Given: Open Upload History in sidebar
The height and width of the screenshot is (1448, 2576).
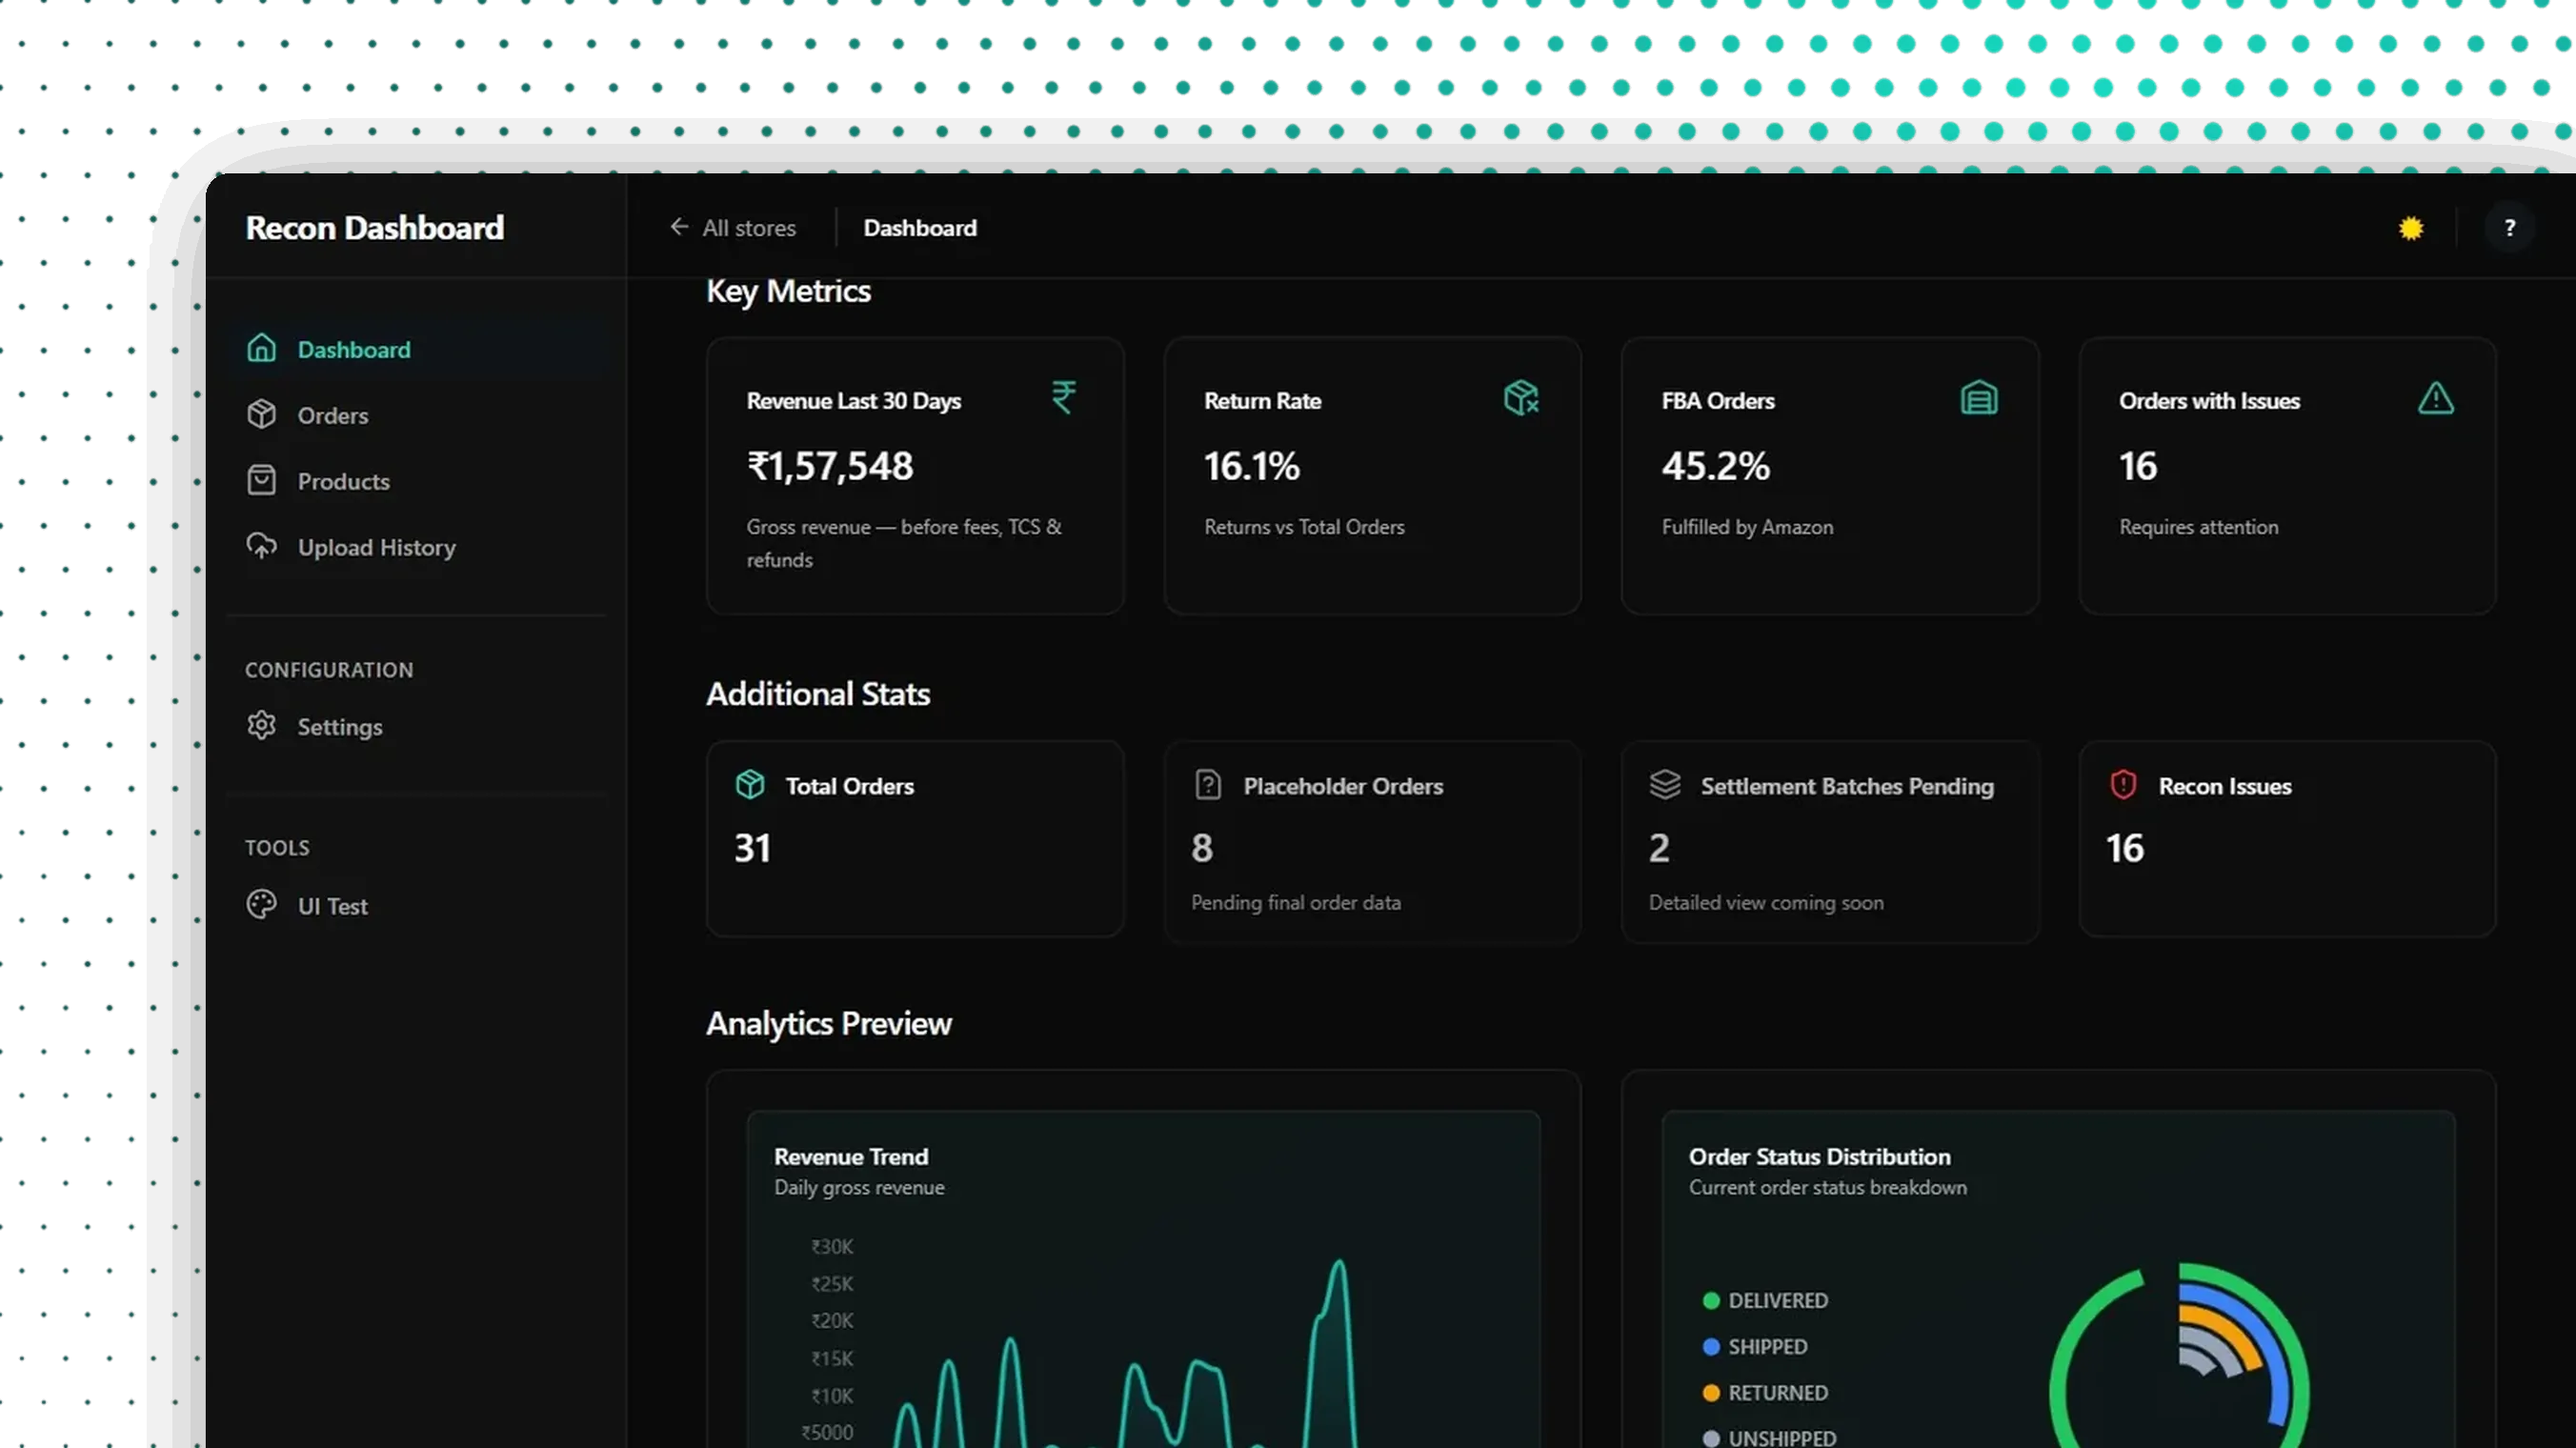Looking at the screenshot, I should [x=417, y=547].
